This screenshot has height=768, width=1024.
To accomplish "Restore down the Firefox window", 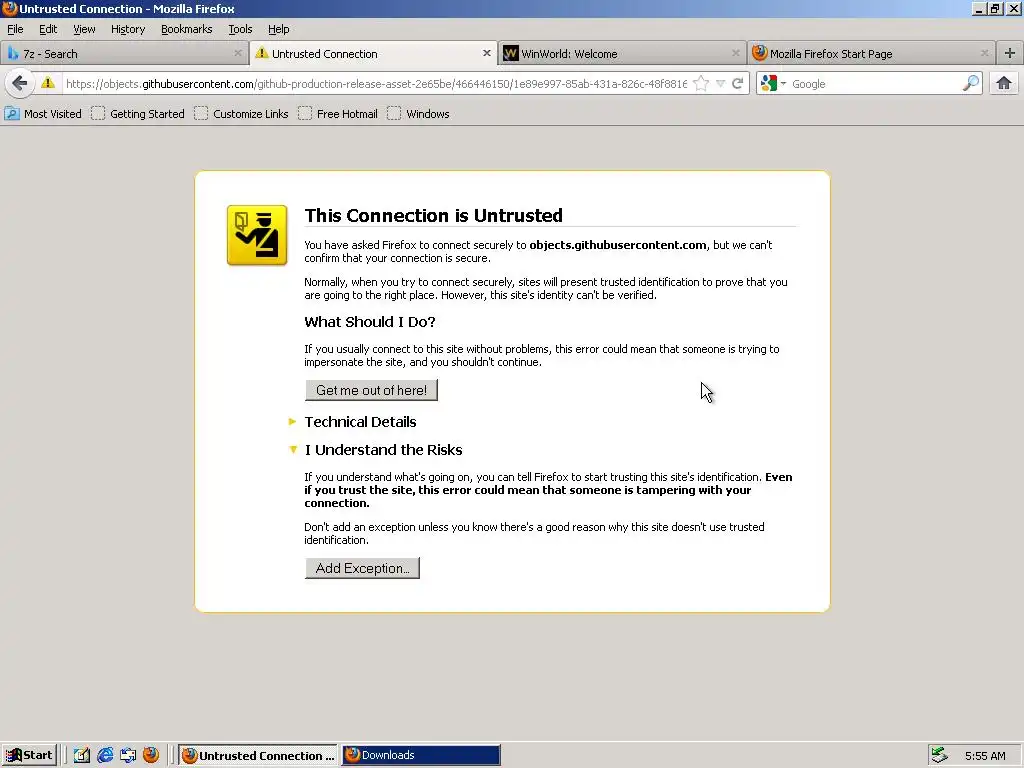I will coord(995,8).
